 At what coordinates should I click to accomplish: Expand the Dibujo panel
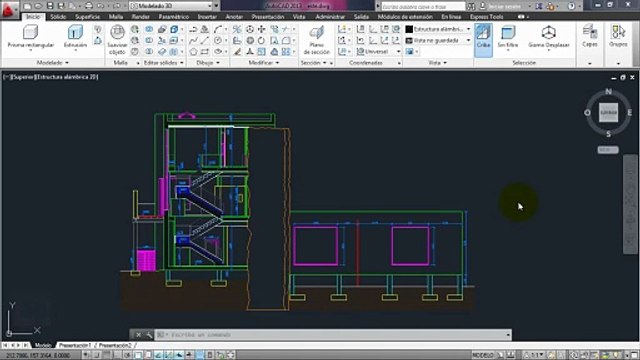tap(208, 63)
